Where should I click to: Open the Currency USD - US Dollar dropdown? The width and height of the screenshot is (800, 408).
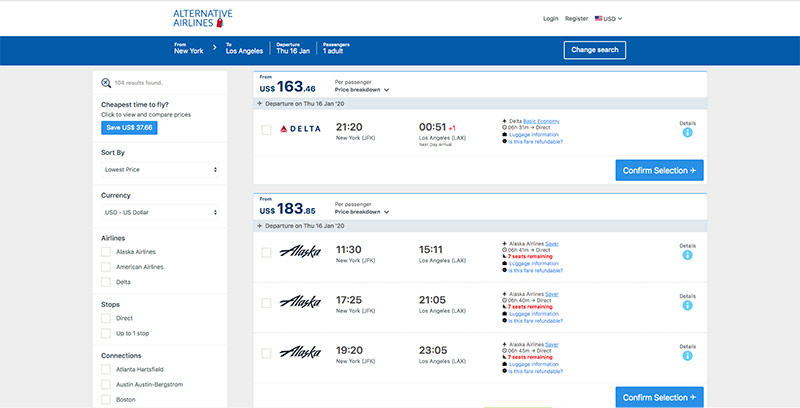click(160, 212)
